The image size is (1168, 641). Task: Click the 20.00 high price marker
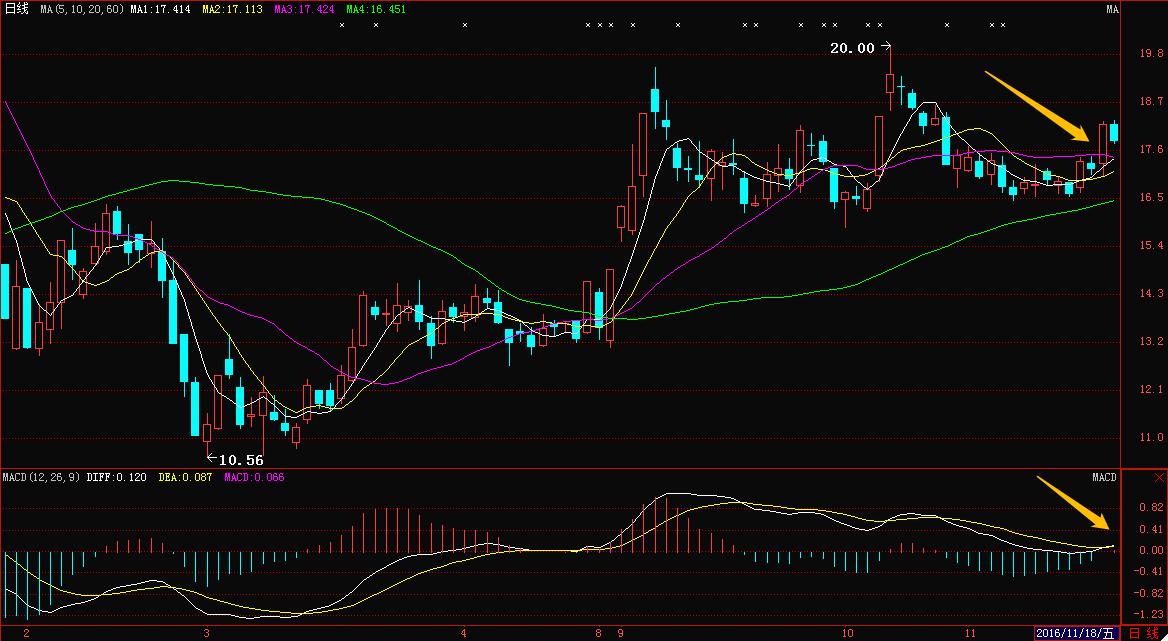(x=852, y=48)
